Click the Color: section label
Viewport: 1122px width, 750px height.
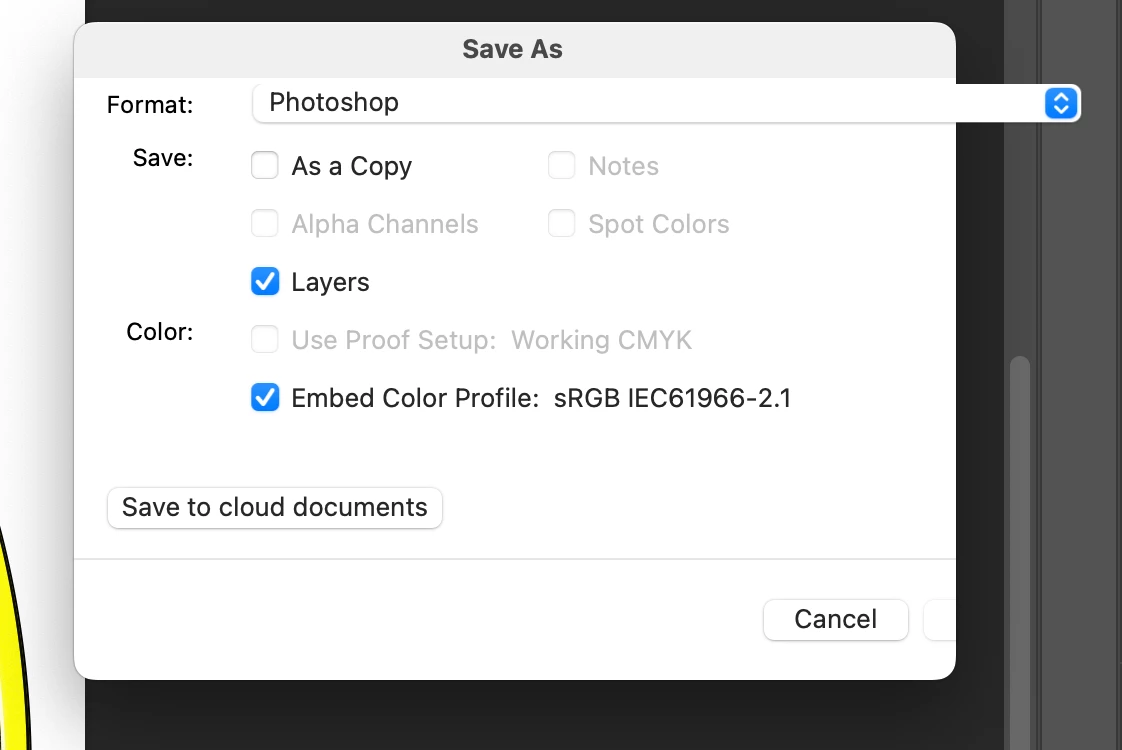point(160,332)
